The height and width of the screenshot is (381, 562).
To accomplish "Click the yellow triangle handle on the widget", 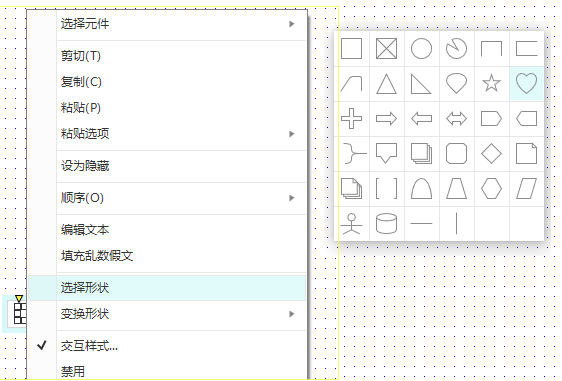I will tap(19, 299).
